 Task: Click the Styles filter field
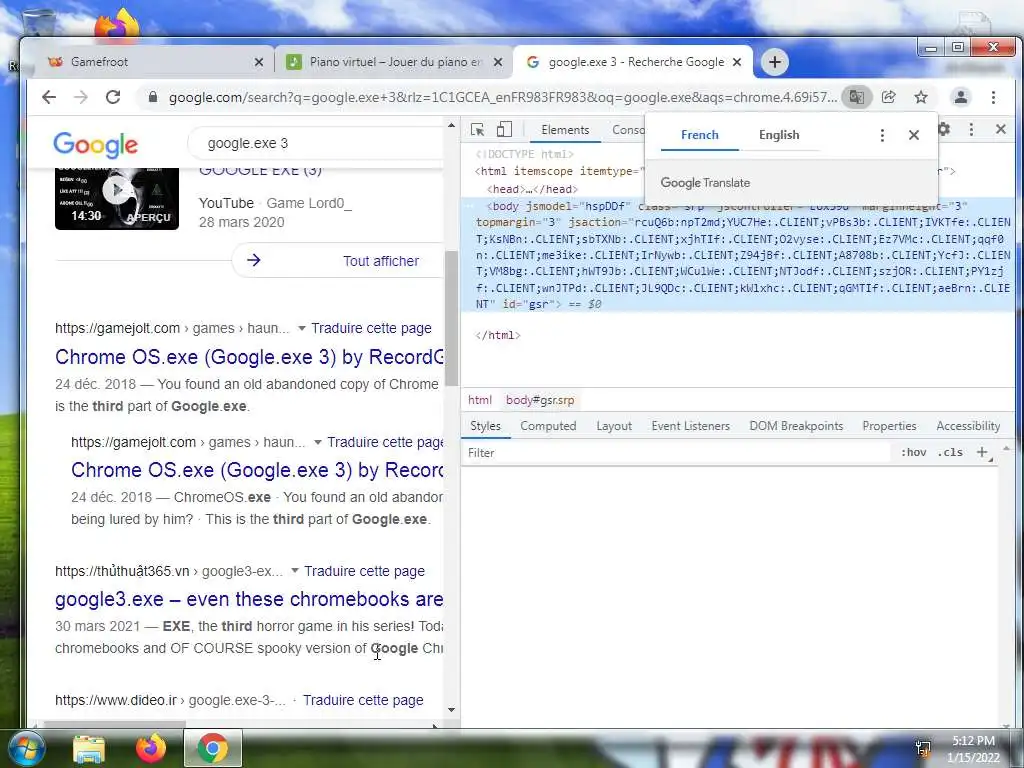(676, 453)
